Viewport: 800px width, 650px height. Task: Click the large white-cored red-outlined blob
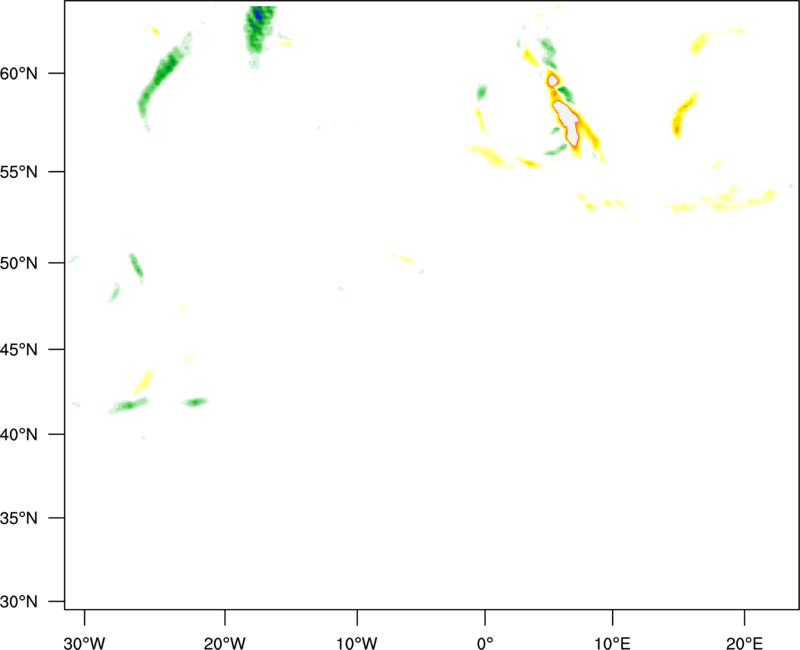point(569,120)
